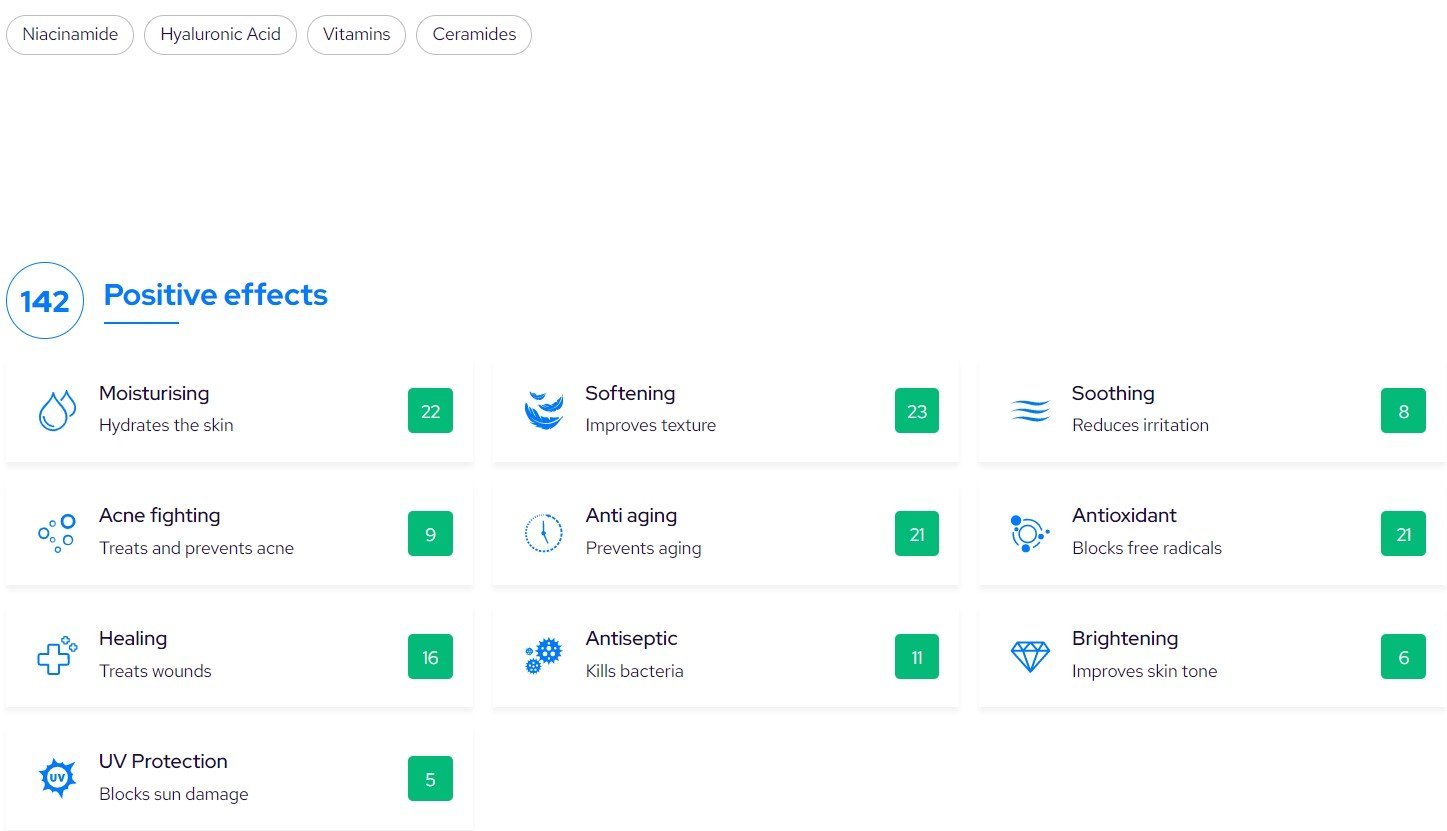Screen dimensions: 1447x831
Task: Click the green 23 Softening count badge
Action: pos(916,411)
